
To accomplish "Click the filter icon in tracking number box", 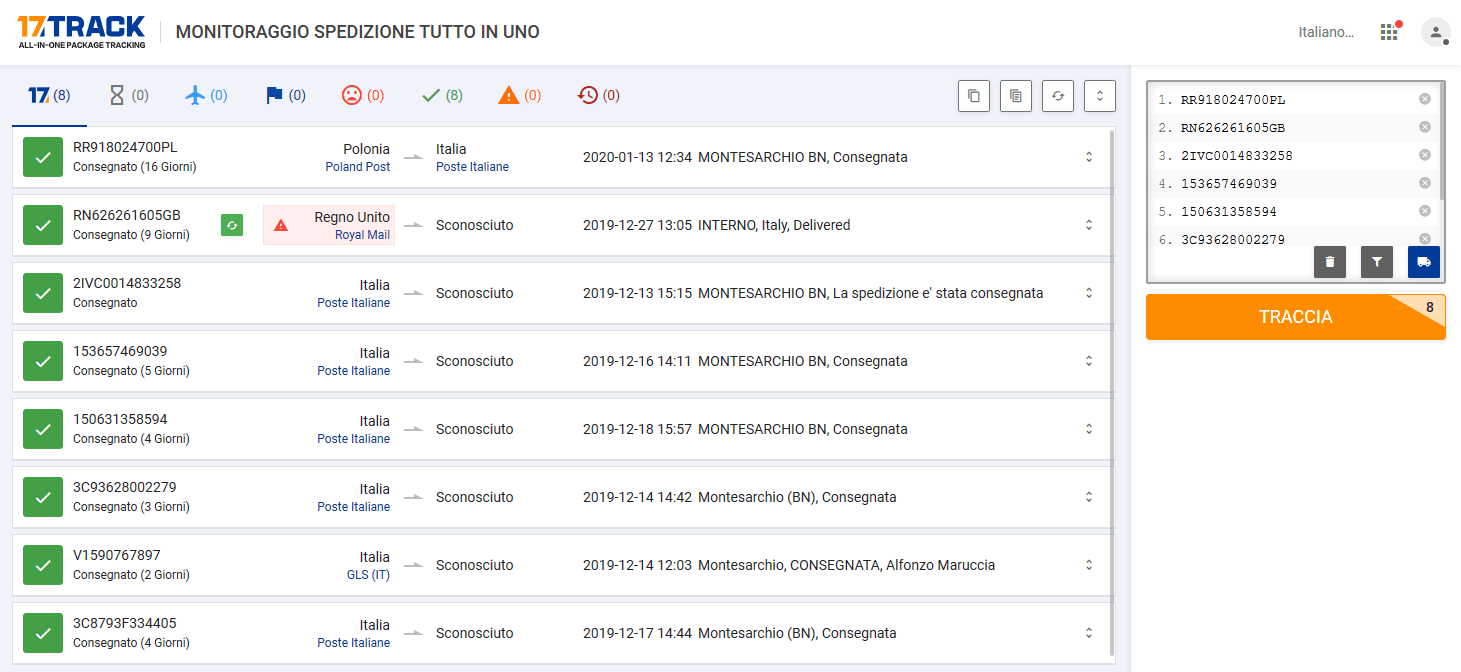I will click(x=1376, y=262).
